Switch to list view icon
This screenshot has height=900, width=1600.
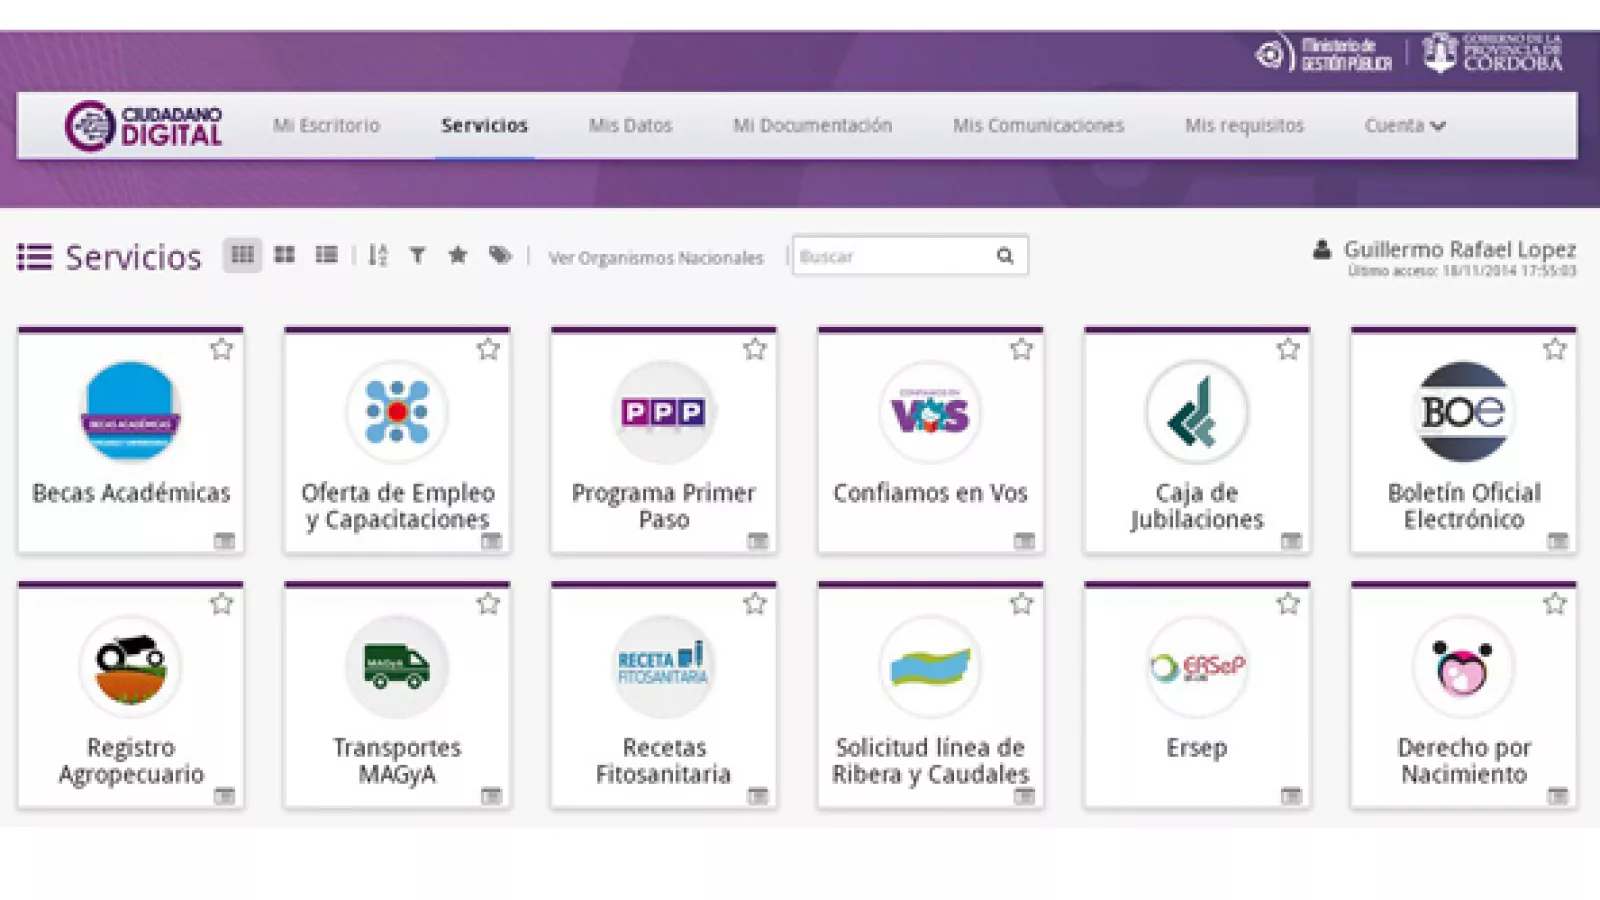click(326, 255)
